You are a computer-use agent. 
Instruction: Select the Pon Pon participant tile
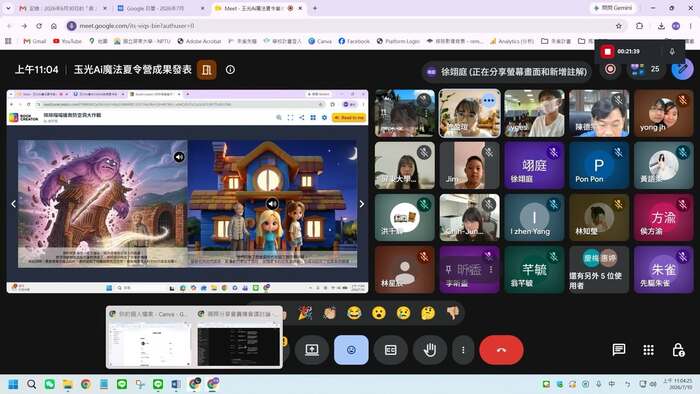(x=599, y=166)
